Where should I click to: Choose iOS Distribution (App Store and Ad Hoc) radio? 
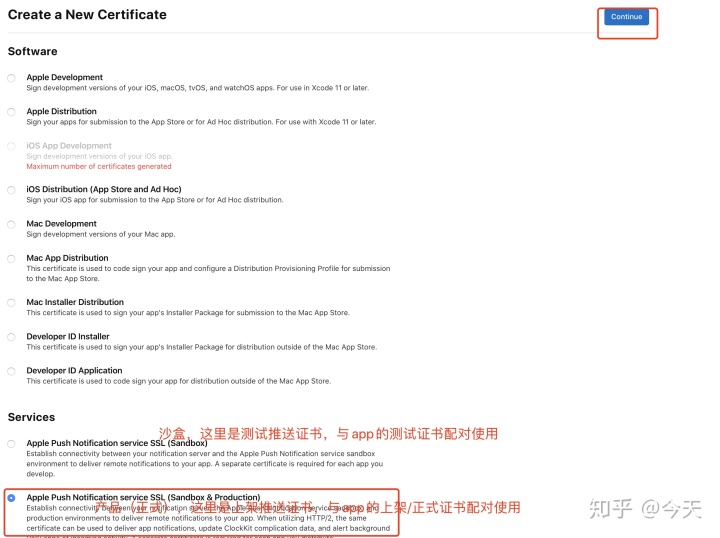[x=11, y=190]
